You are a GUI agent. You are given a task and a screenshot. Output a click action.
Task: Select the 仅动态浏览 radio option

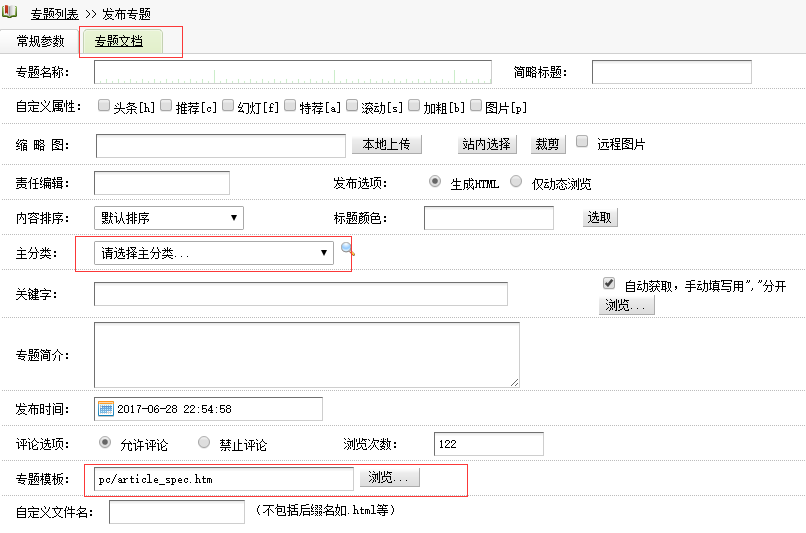click(x=516, y=182)
